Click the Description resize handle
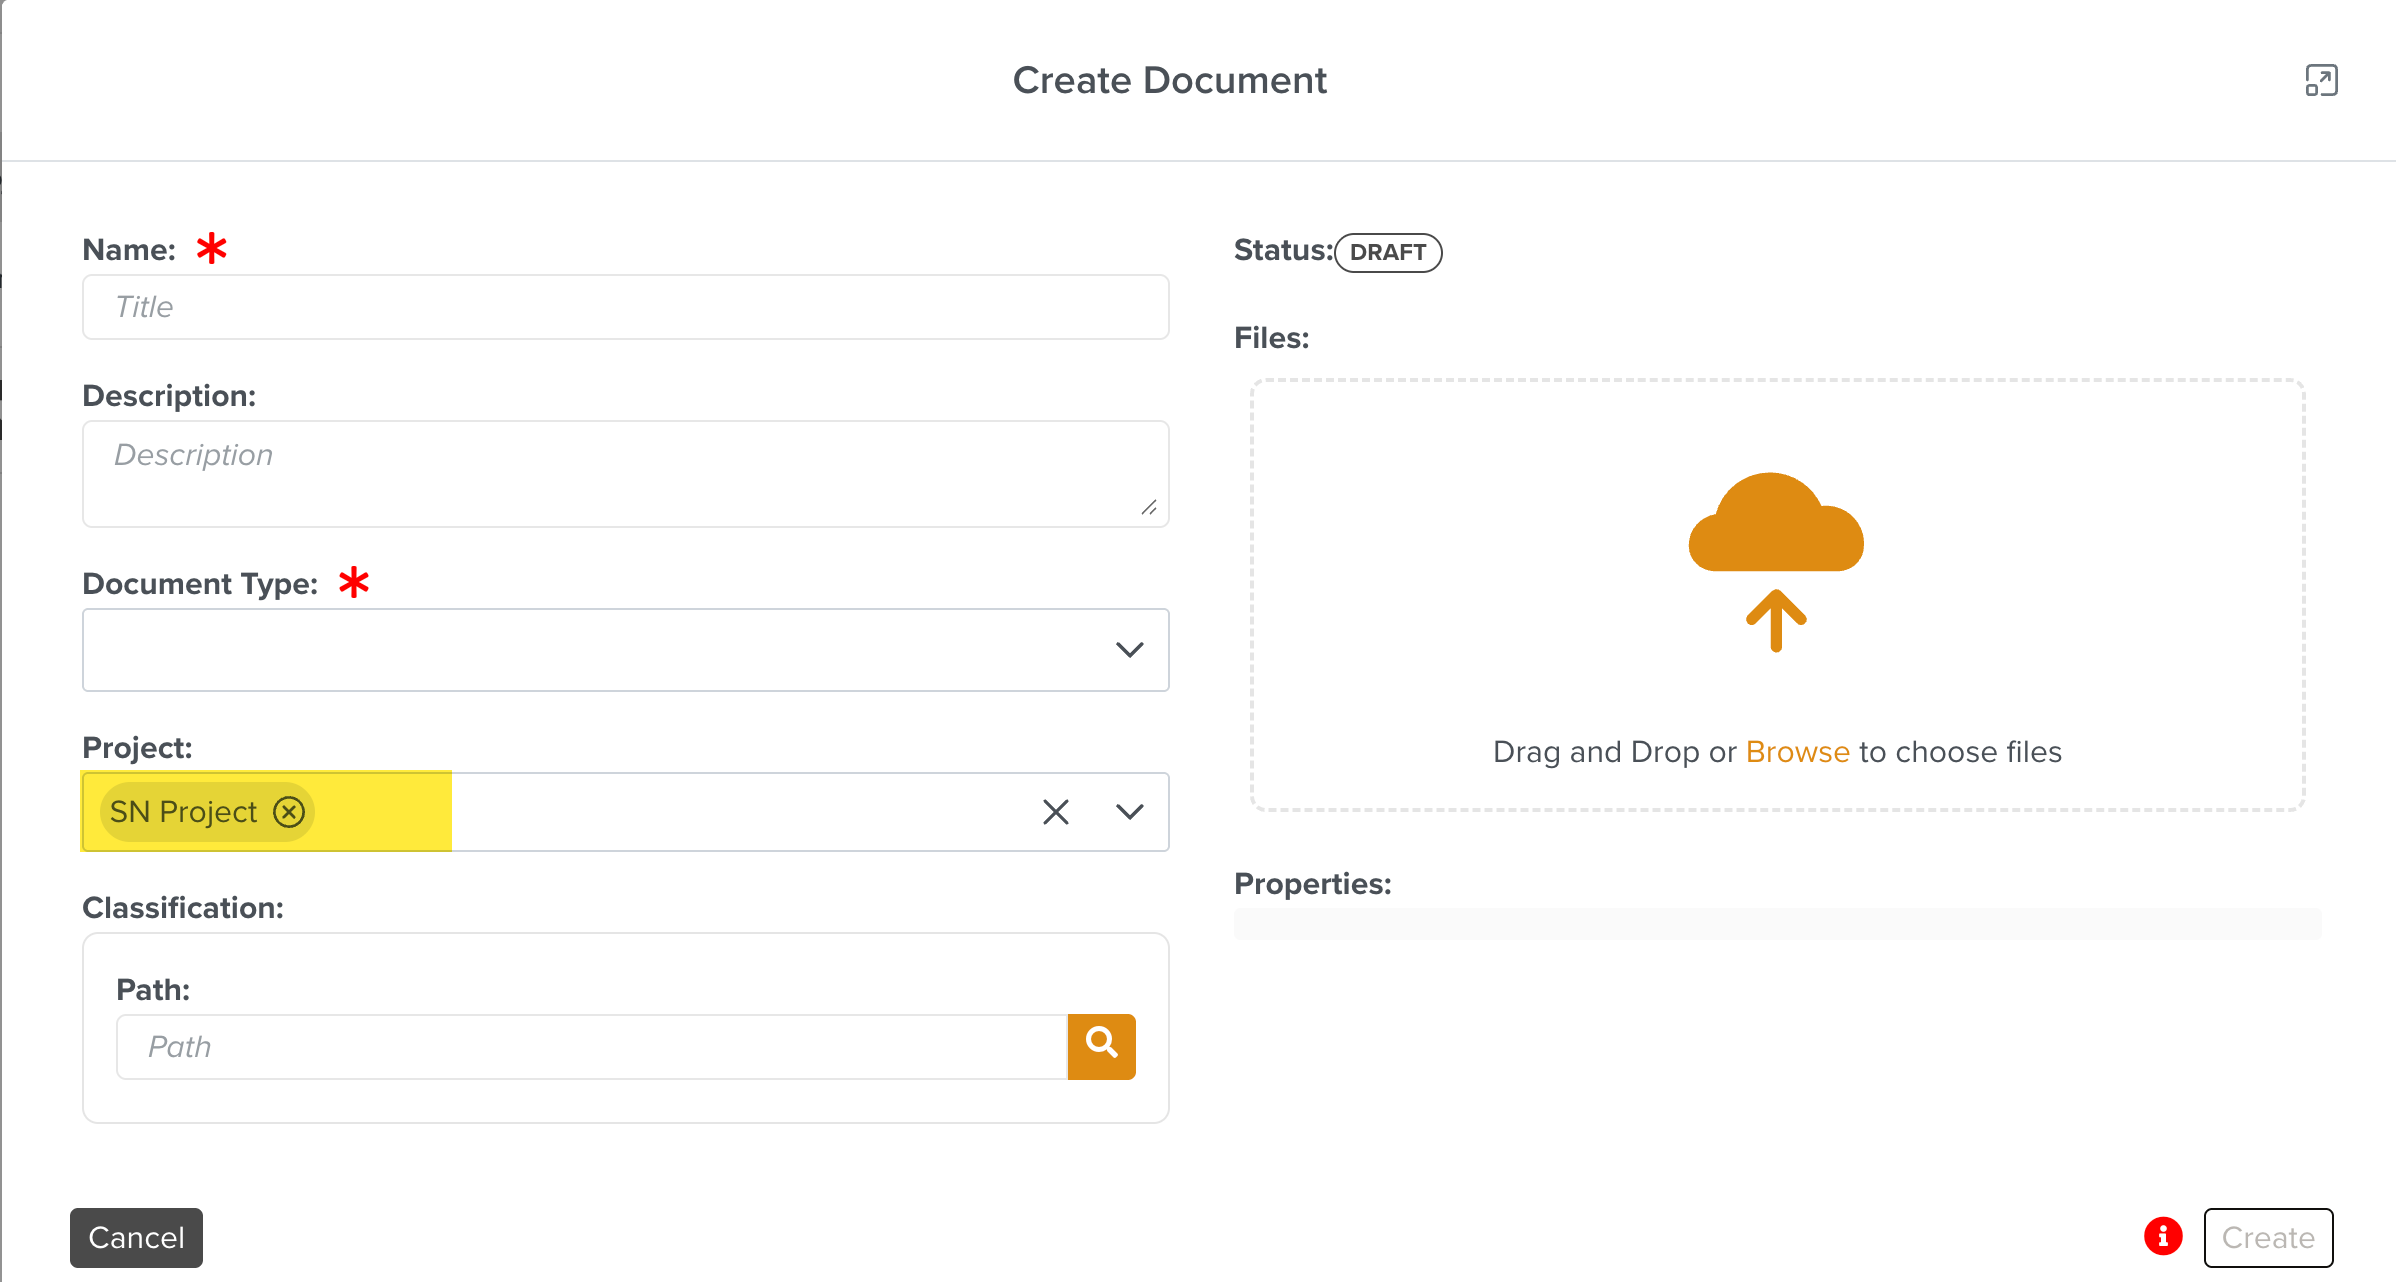Screen dimensions: 2396x1282 pos(1149,508)
